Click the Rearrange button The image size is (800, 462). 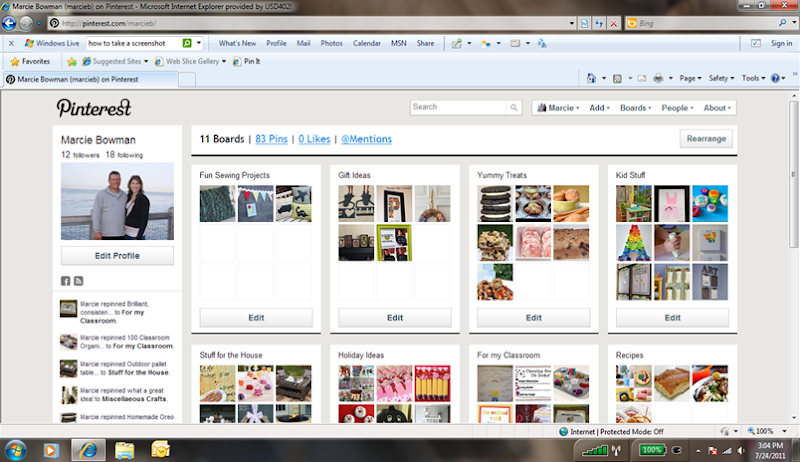pos(706,139)
